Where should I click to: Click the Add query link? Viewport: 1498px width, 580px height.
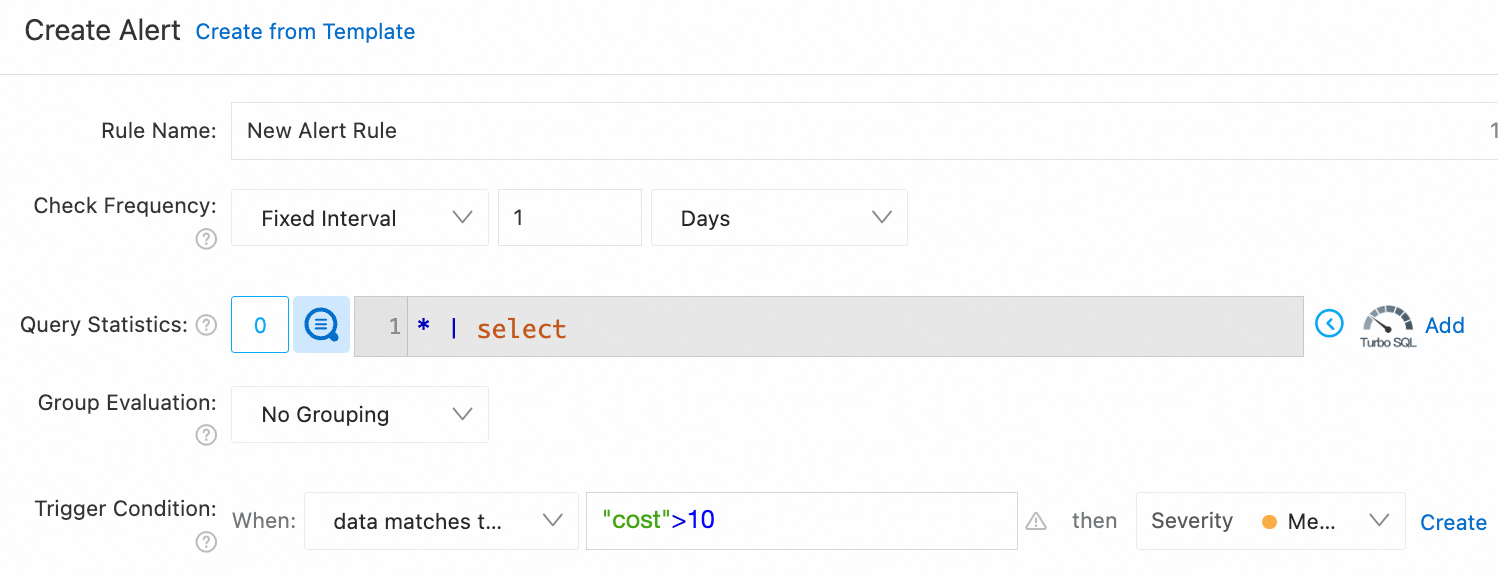click(x=1445, y=325)
